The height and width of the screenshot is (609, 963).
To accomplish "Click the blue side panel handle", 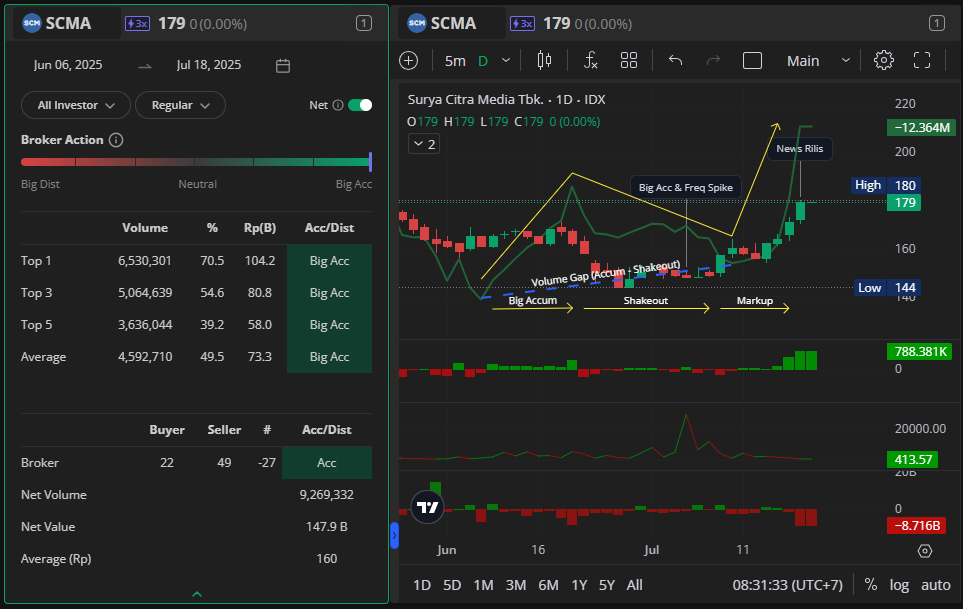I will pos(394,535).
